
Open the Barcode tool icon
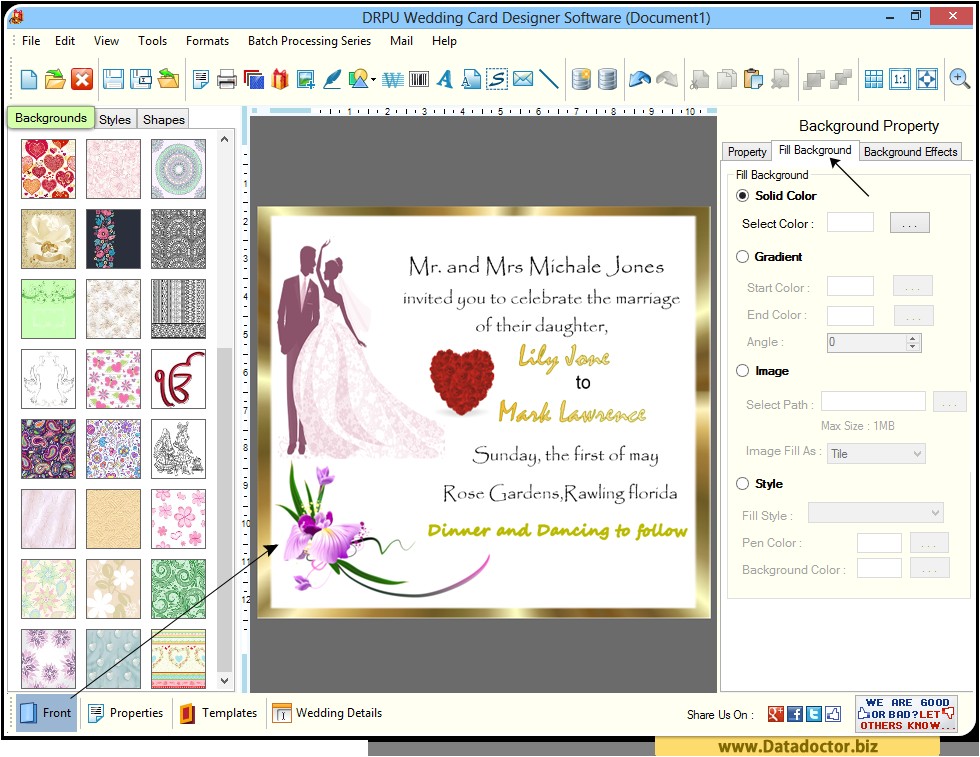[418, 79]
